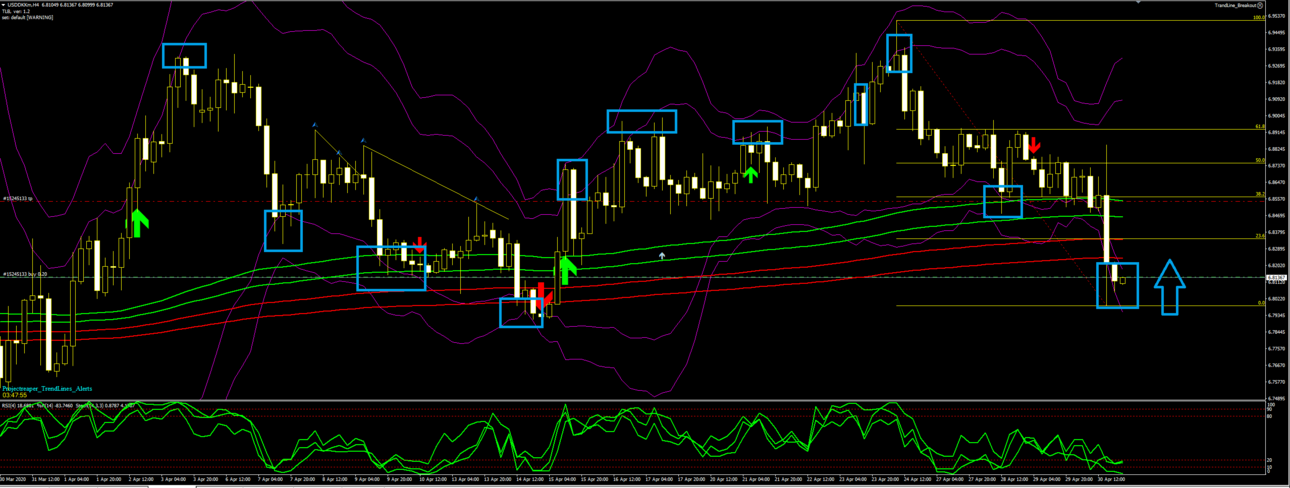Select the small white up arrow near 17 Apr
The image size is (1290, 488).
coord(662,256)
